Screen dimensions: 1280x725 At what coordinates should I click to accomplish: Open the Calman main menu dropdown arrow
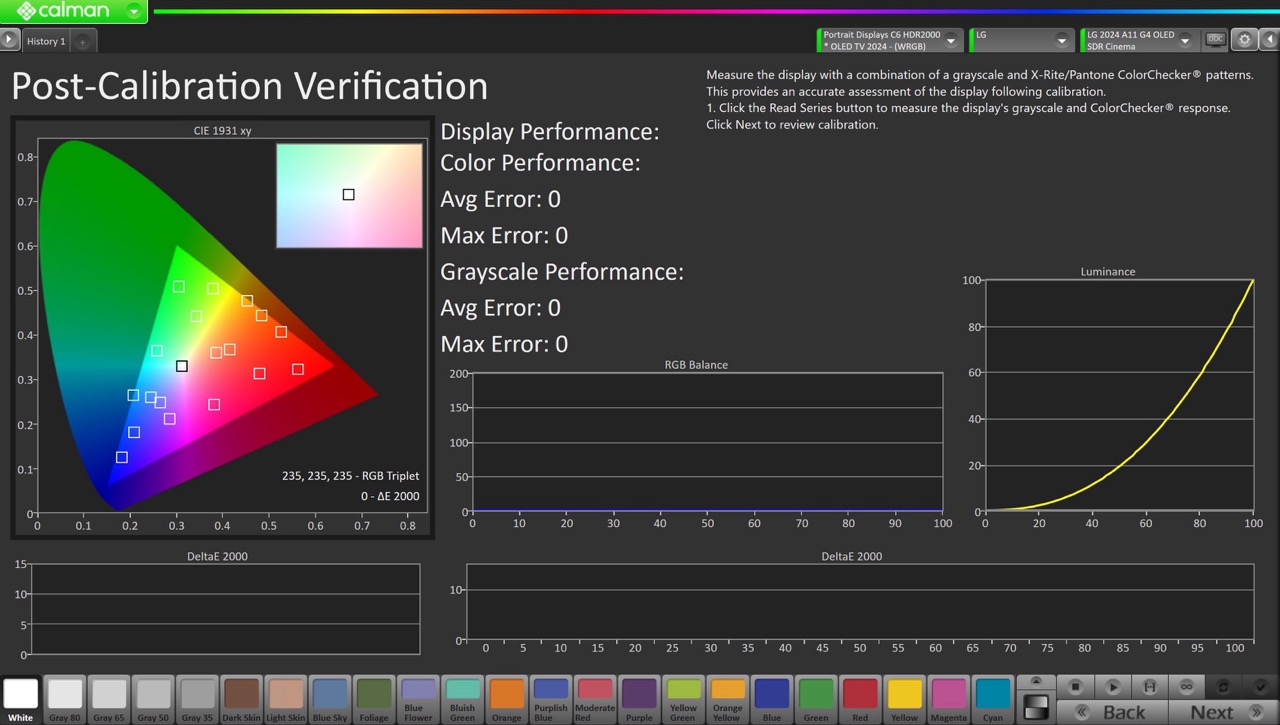[x=134, y=12]
